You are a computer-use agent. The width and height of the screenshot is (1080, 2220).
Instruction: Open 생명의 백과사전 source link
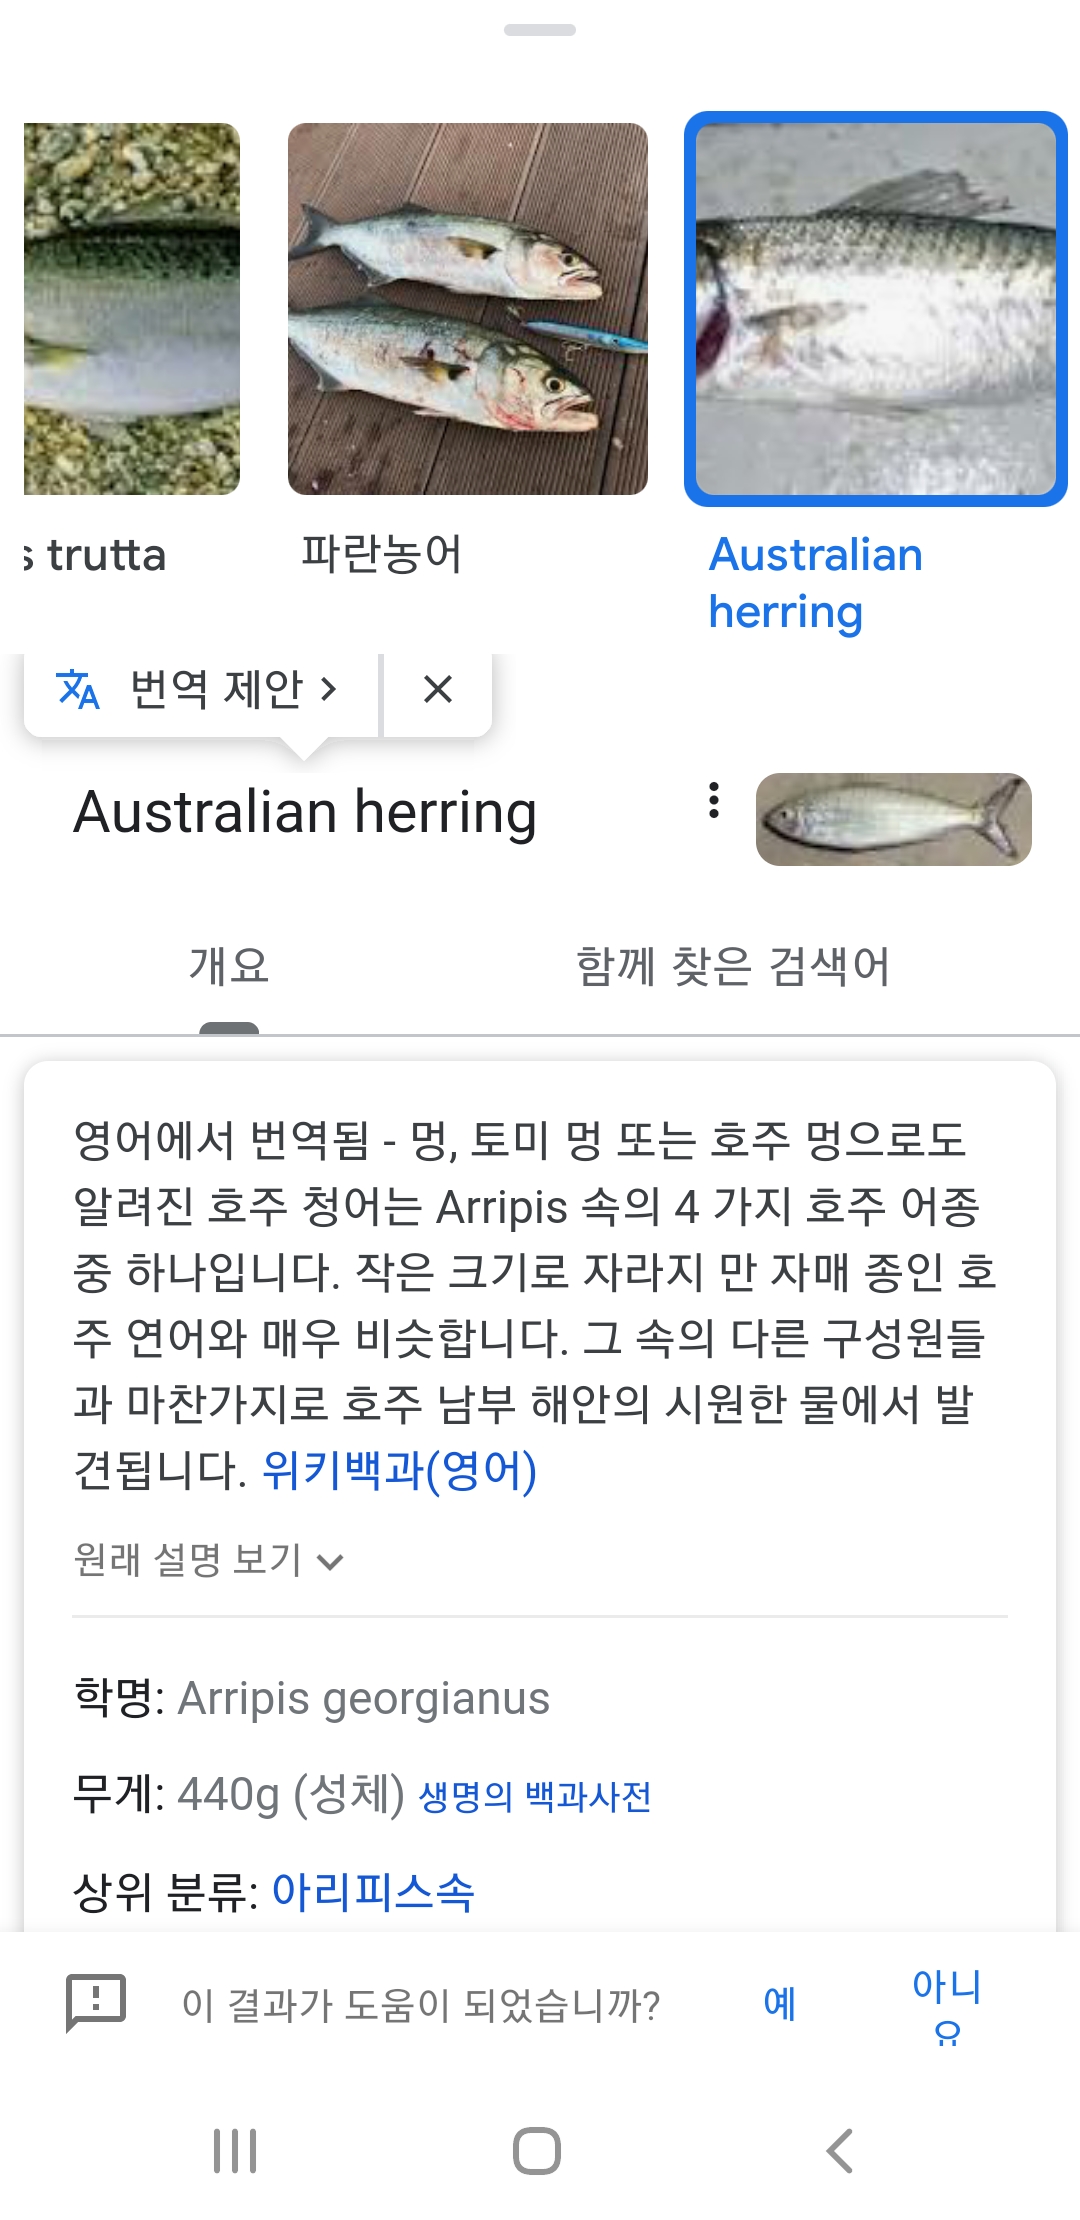tap(535, 1797)
